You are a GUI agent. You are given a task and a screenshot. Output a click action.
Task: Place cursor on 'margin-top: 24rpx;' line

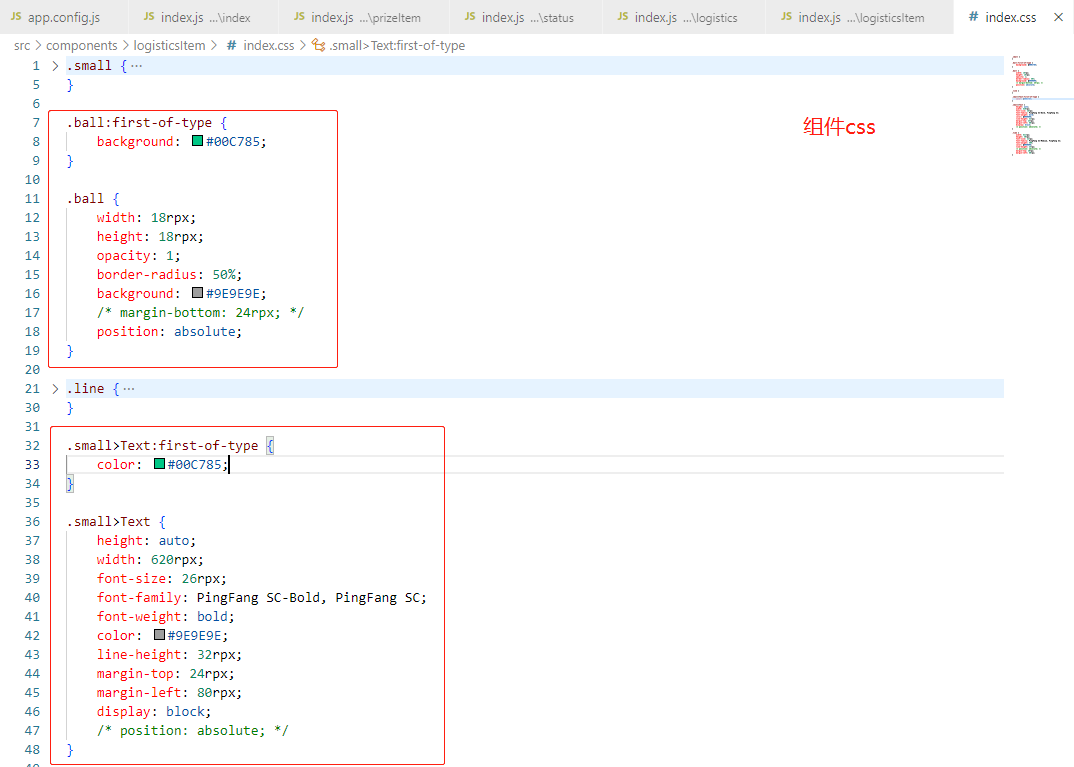click(165, 673)
